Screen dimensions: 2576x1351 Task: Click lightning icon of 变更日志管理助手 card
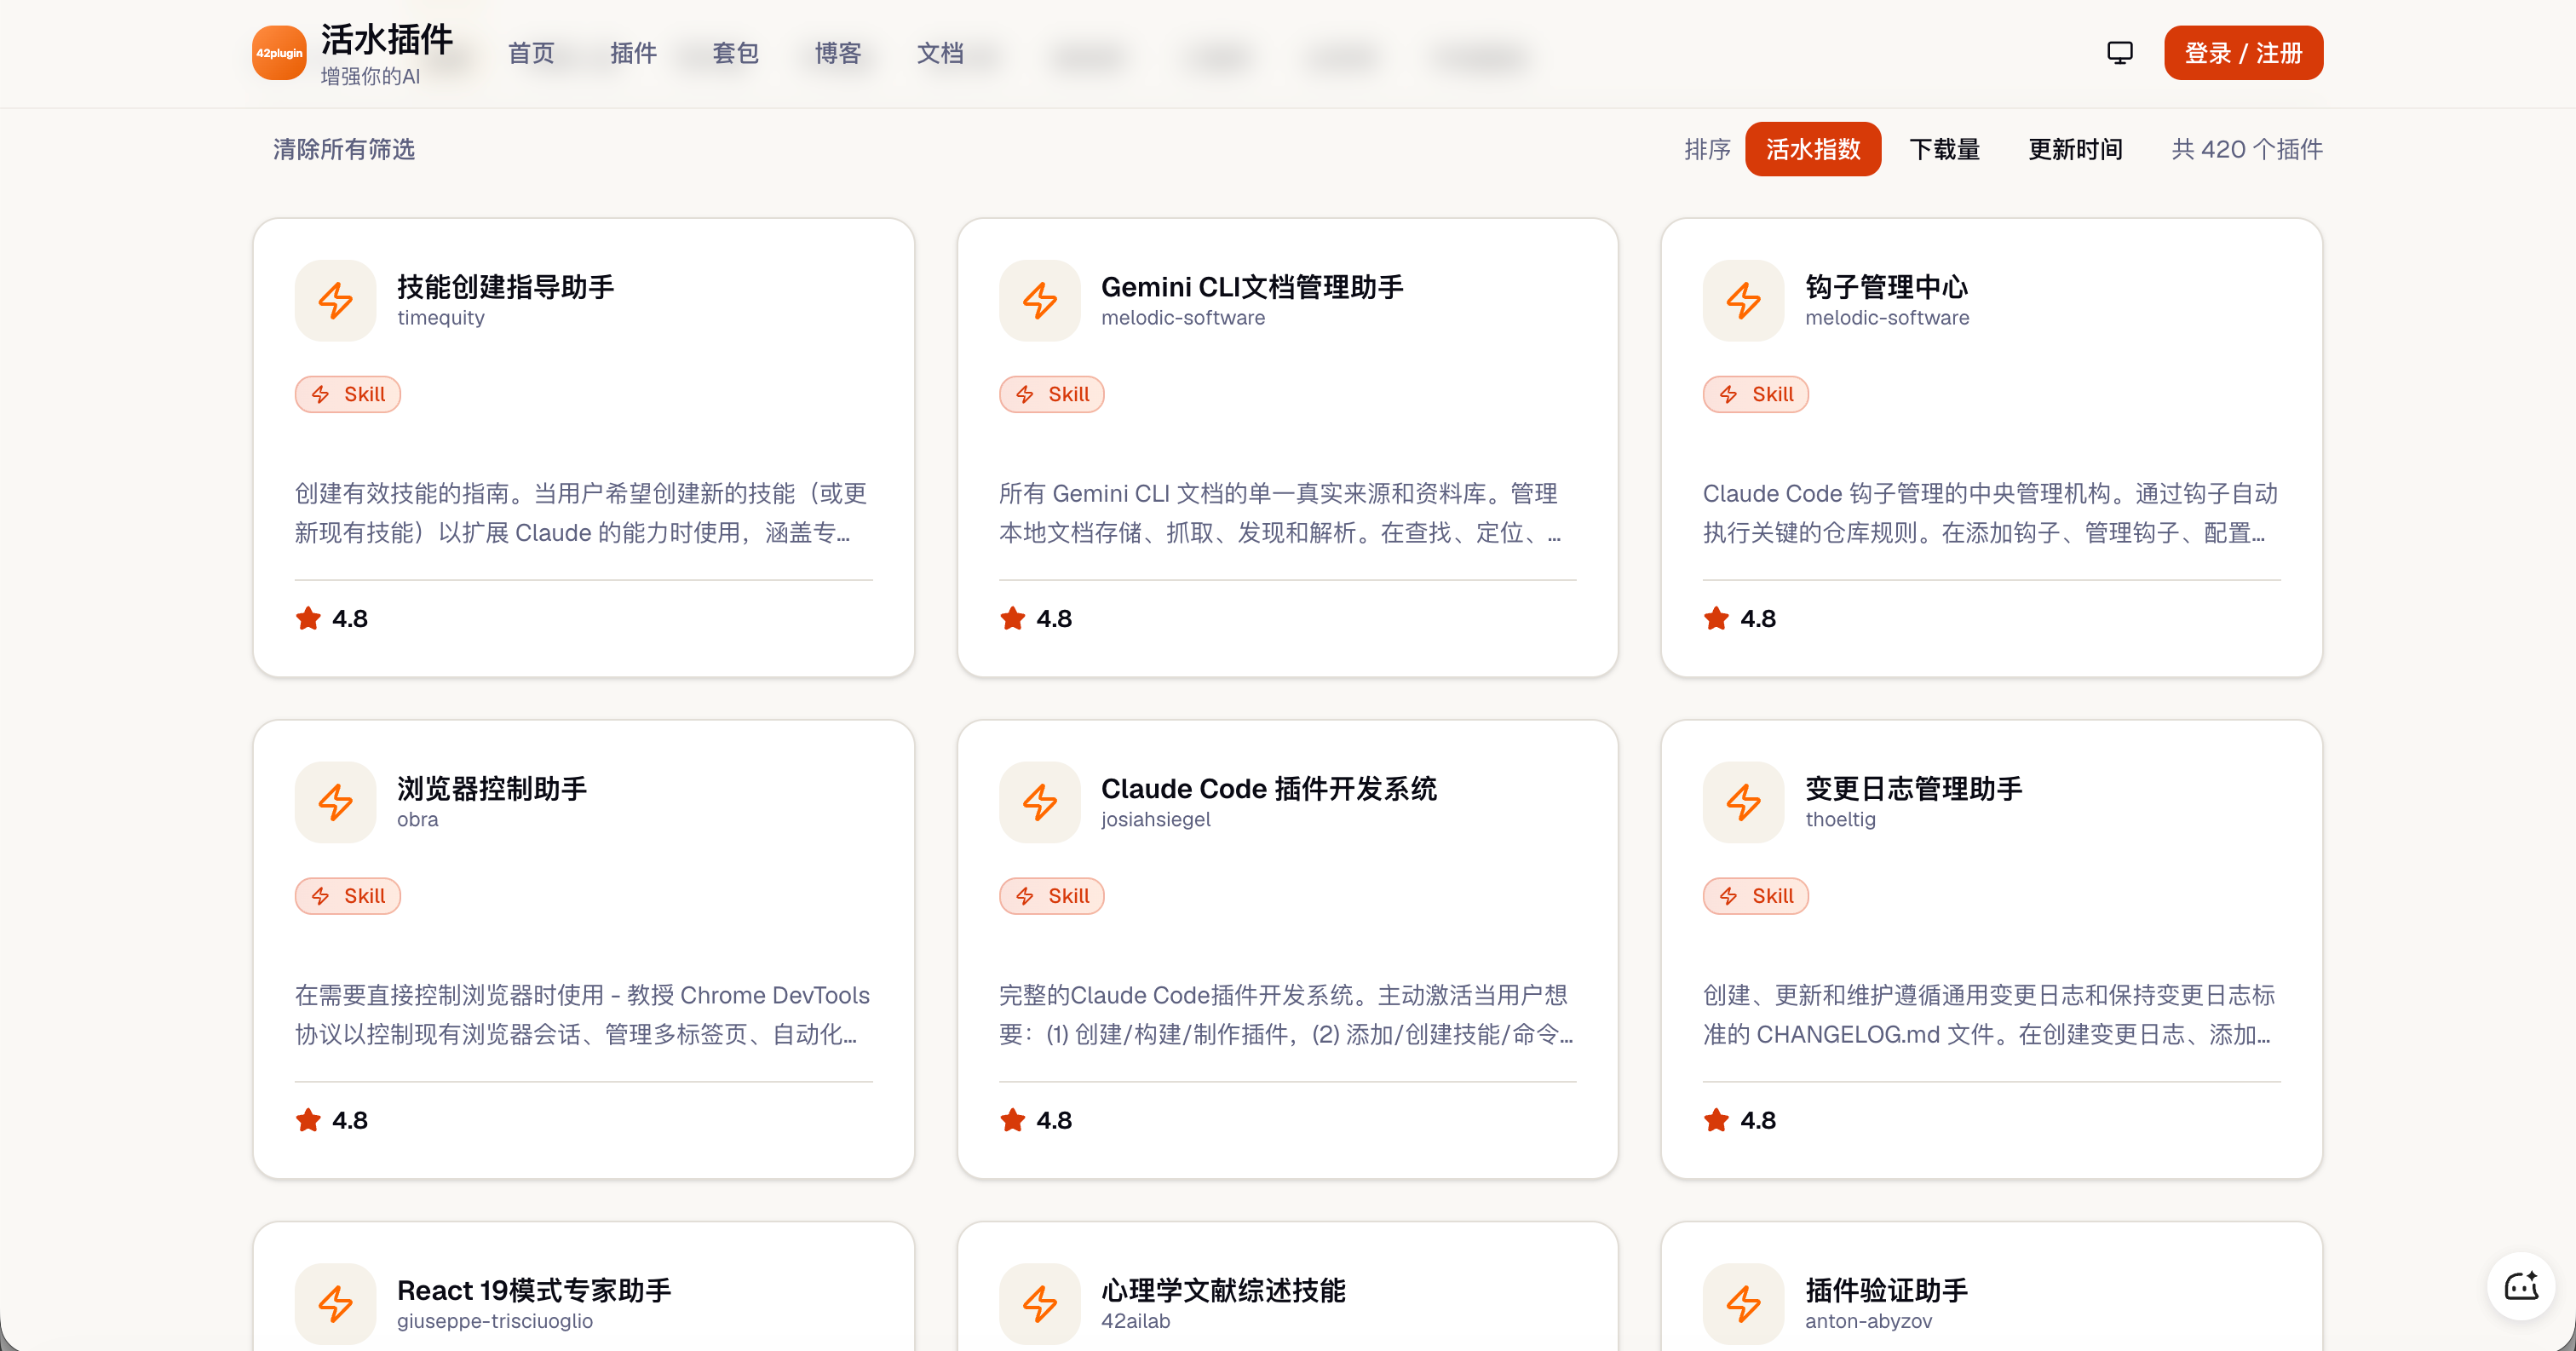[1743, 803]
